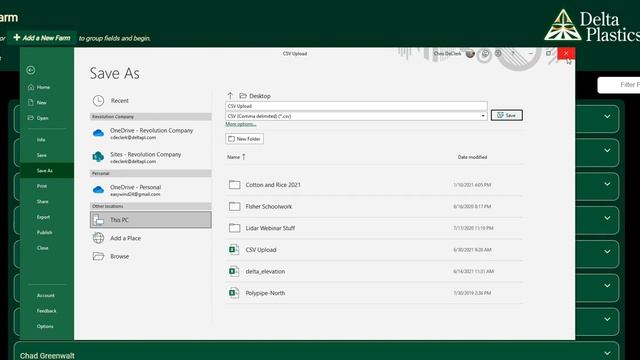This screenshot has height=360, width=640.
Task: Click the file name field CSV Upload
Action: (356, 106)
